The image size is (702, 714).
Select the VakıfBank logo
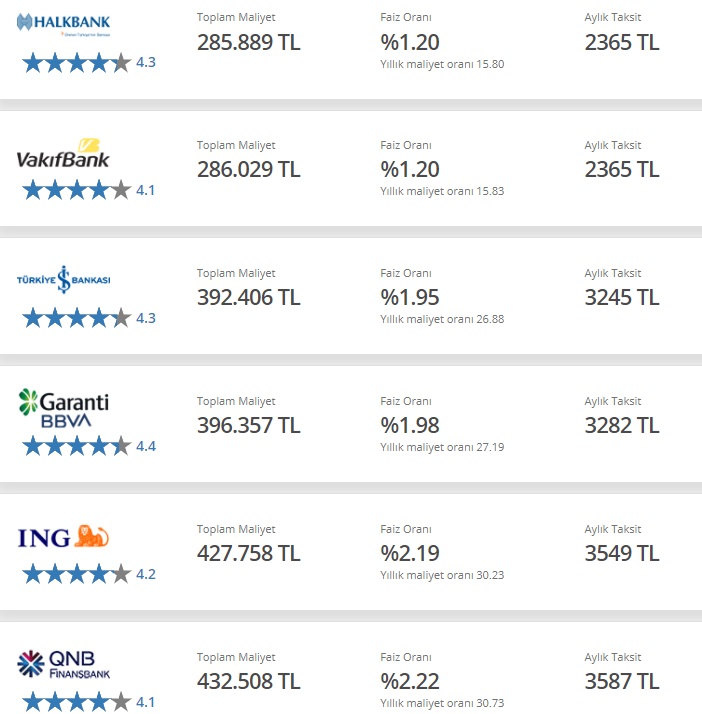click(x=63, y=153)
